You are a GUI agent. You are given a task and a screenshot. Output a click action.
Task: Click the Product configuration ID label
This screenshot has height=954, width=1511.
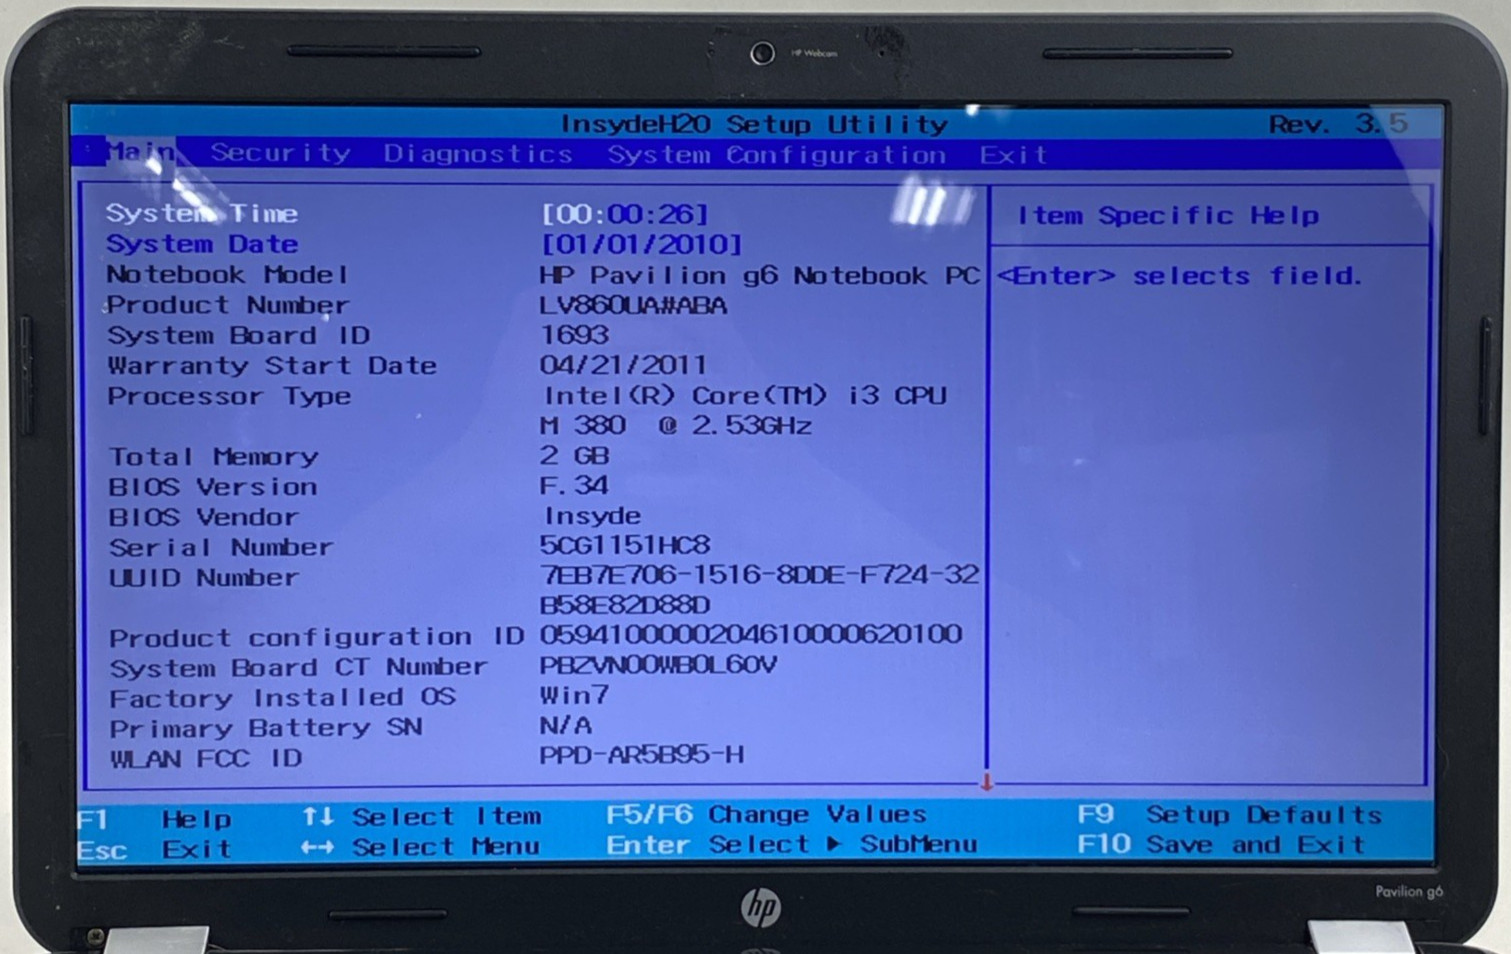(316, 637)
